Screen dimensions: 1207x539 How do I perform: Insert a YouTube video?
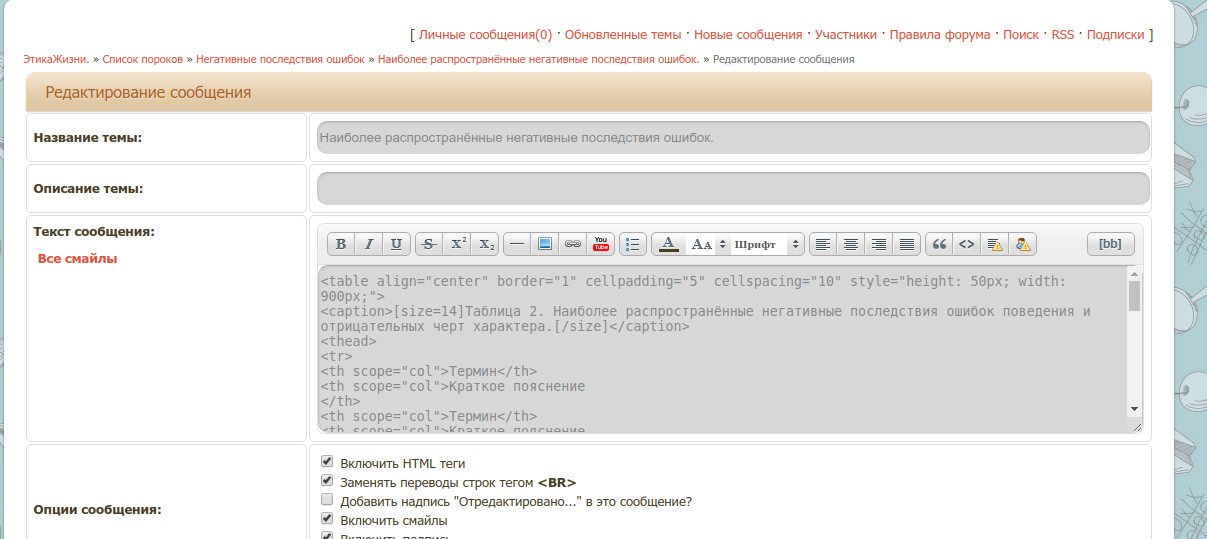pos(601,244)
